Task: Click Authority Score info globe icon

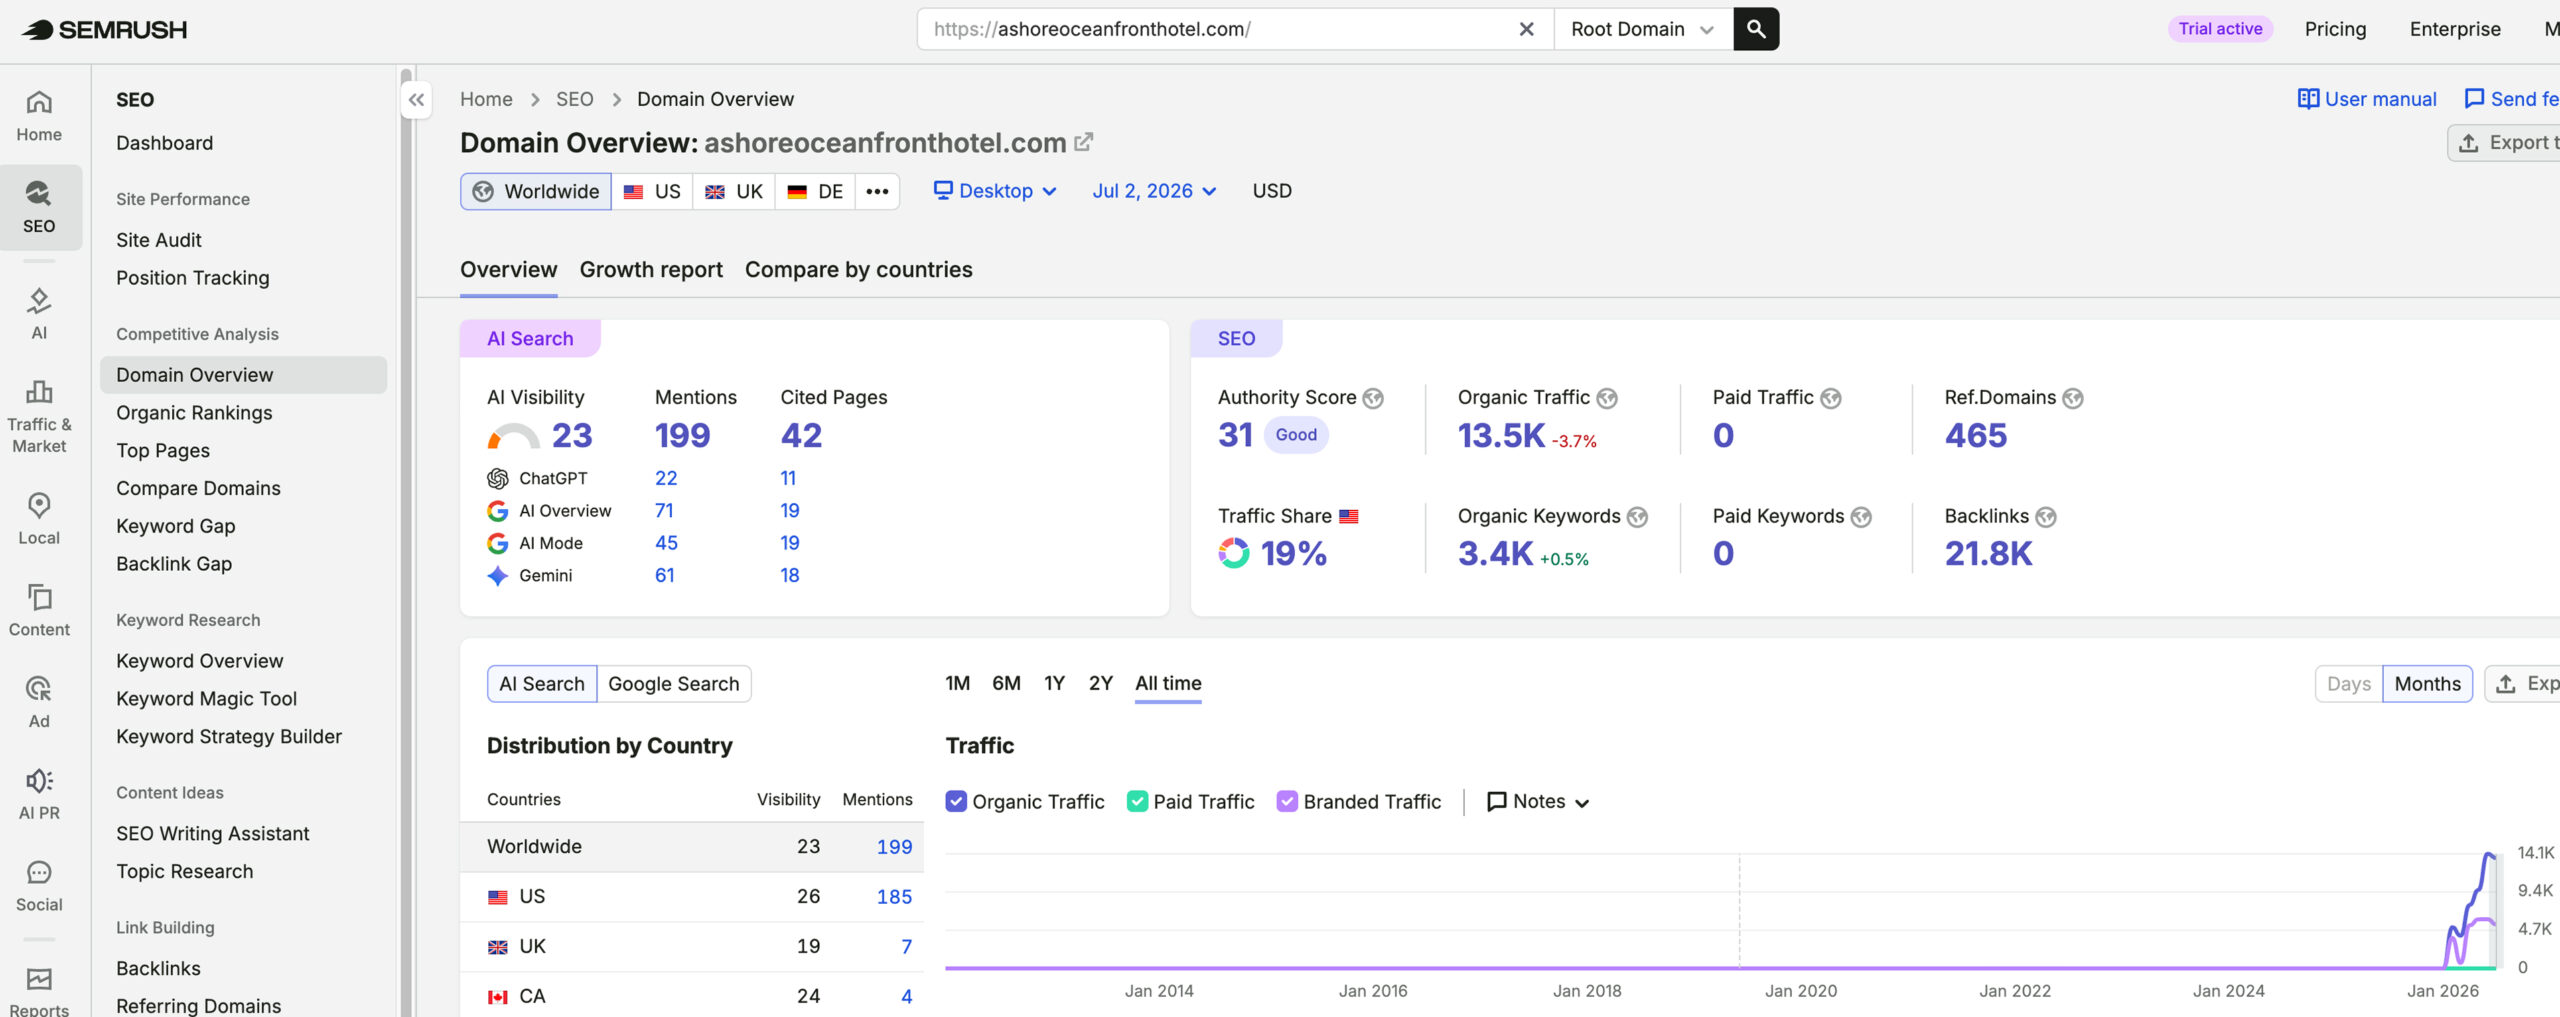Action: click(x=1373, y=399)
